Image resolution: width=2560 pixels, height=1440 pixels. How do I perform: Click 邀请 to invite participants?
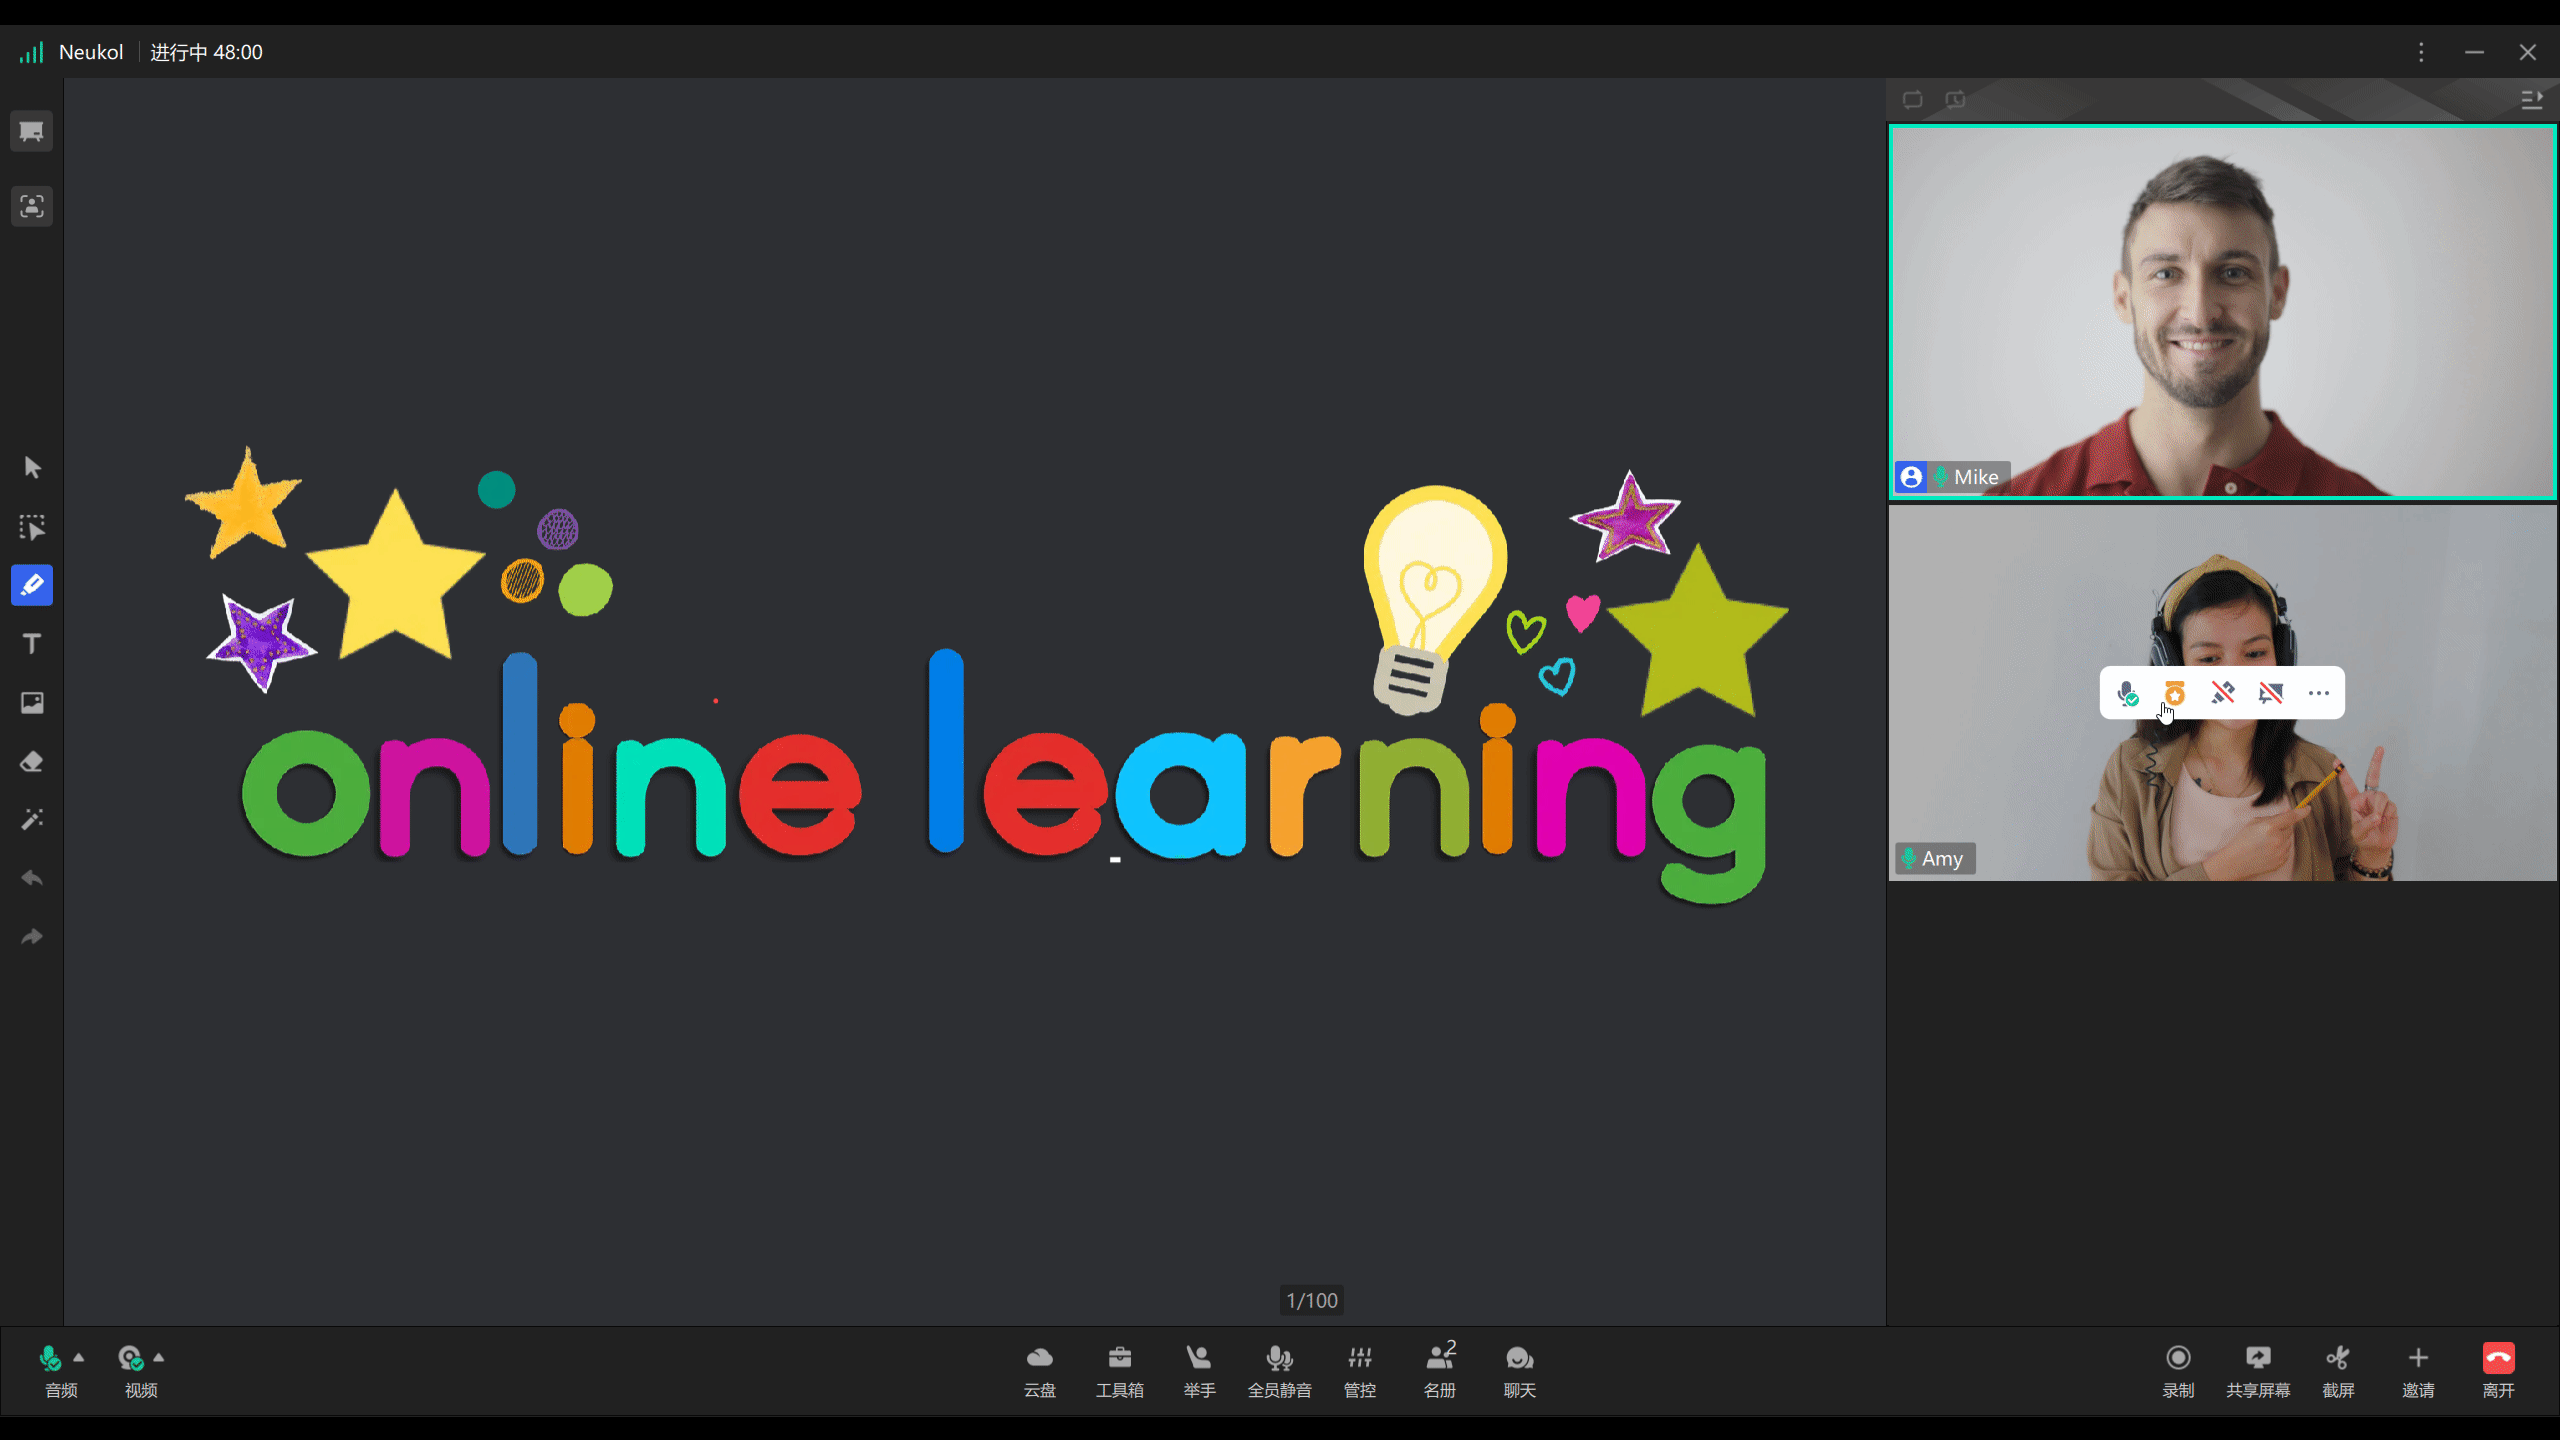[2418, 1371]
